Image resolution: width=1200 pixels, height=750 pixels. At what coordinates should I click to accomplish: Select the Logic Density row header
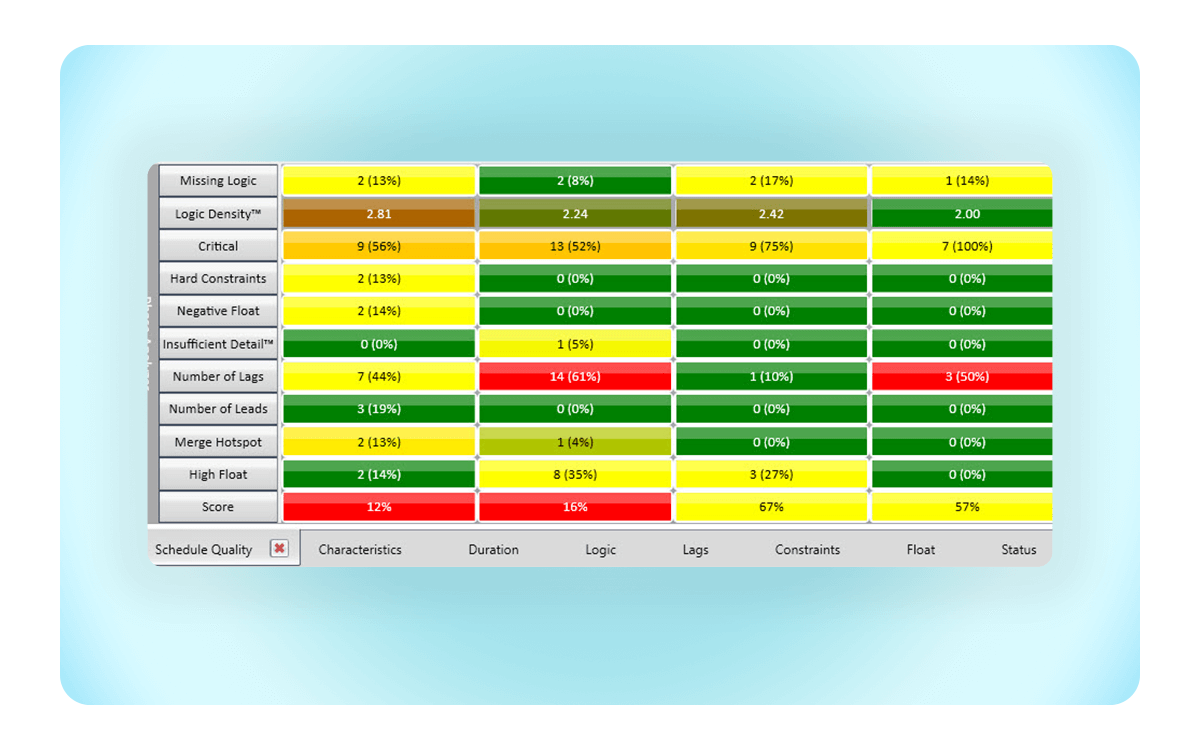[218, 214]
